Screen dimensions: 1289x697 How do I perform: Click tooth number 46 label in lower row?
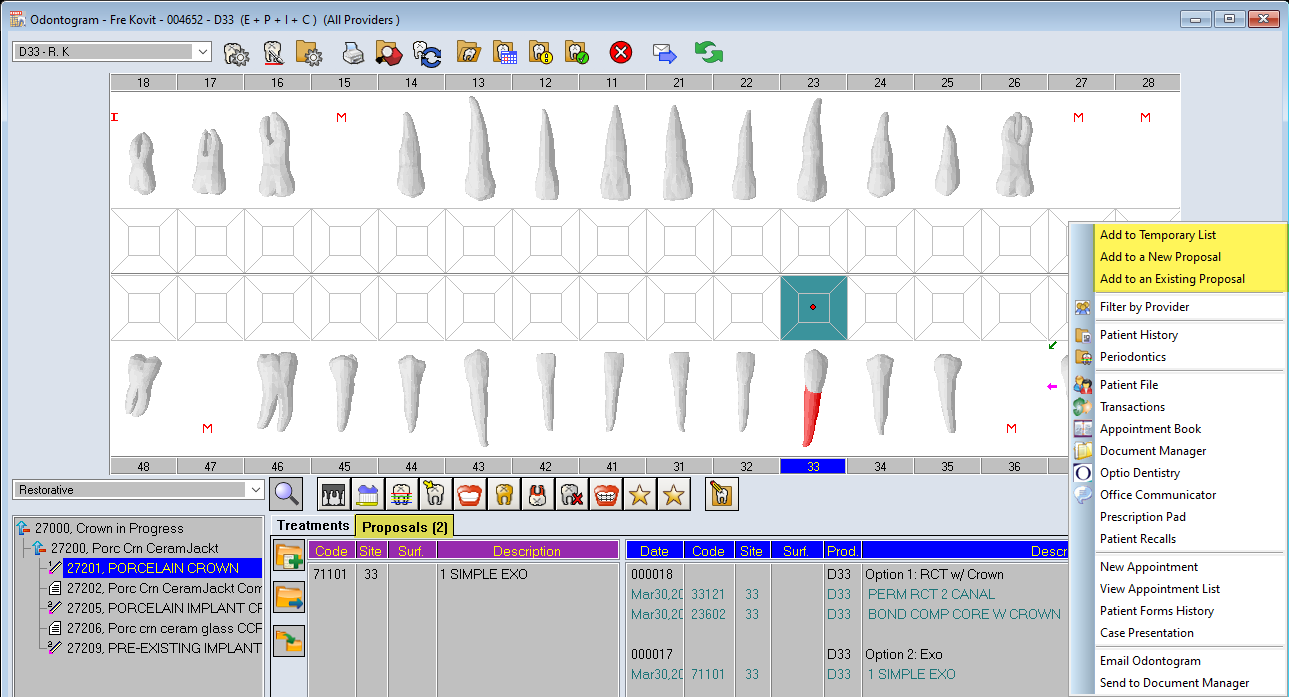click(x=277, y=466)
